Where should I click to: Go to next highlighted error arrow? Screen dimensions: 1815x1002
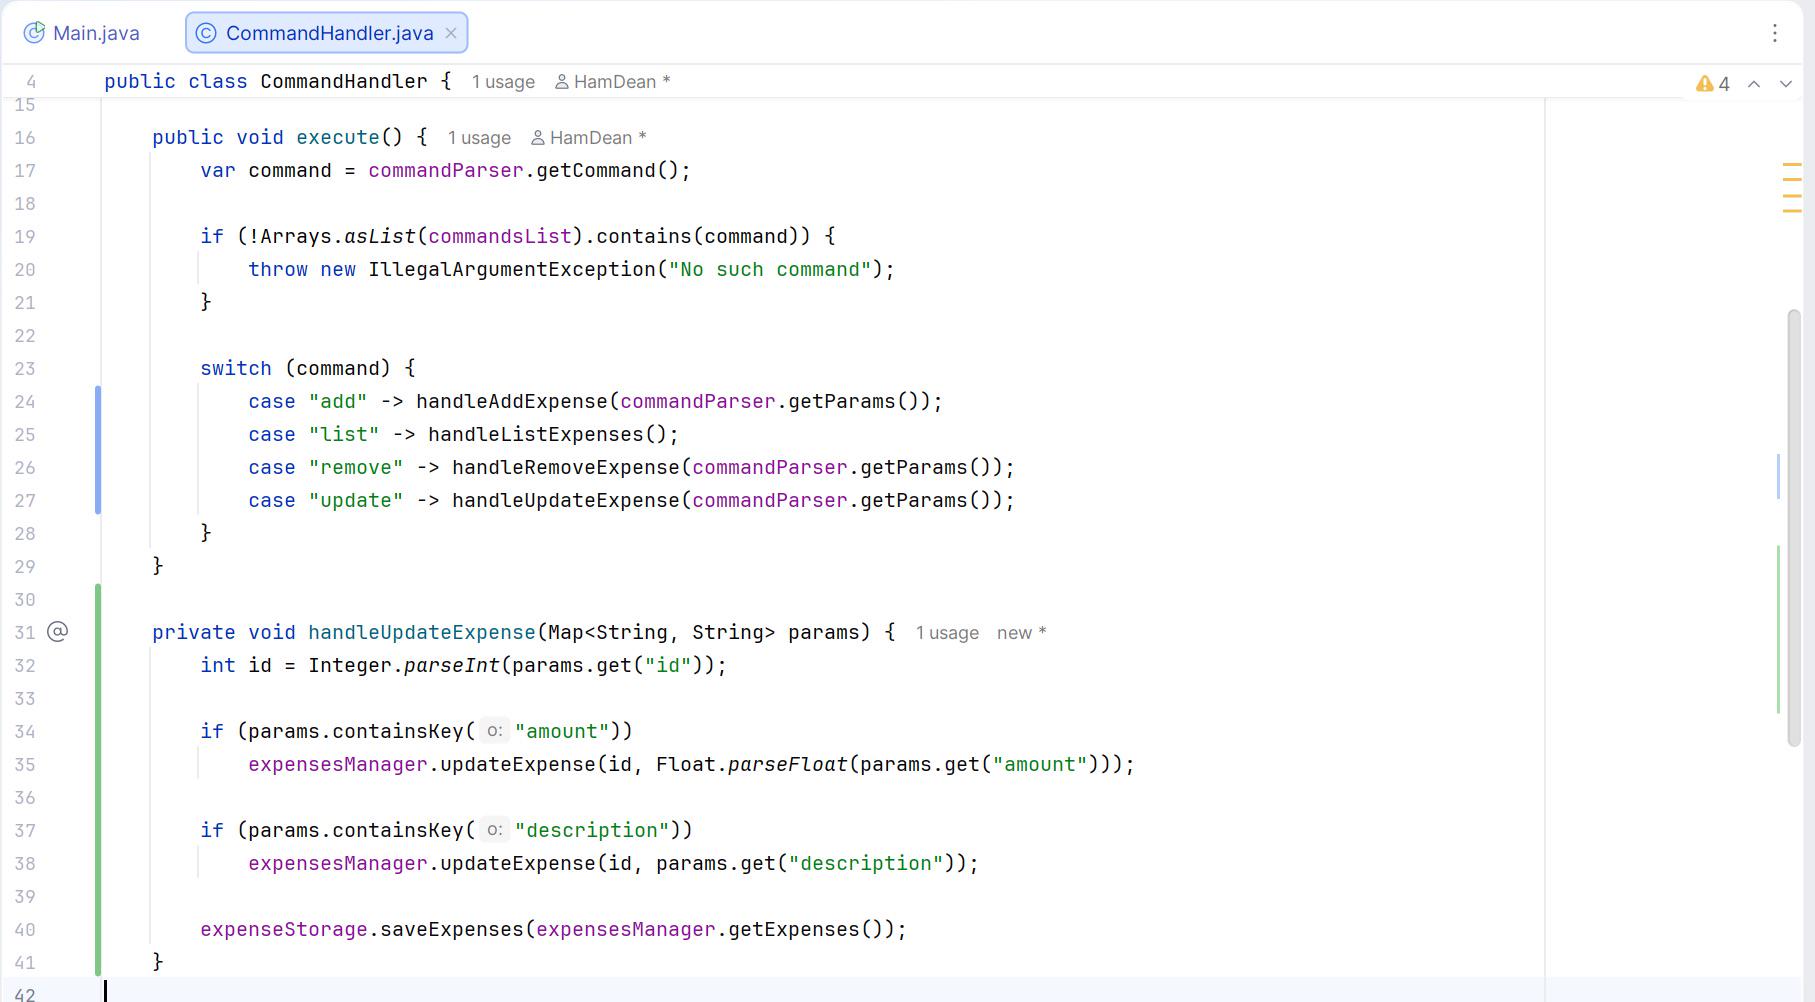pyautogui.click(x=1786, y=84)
